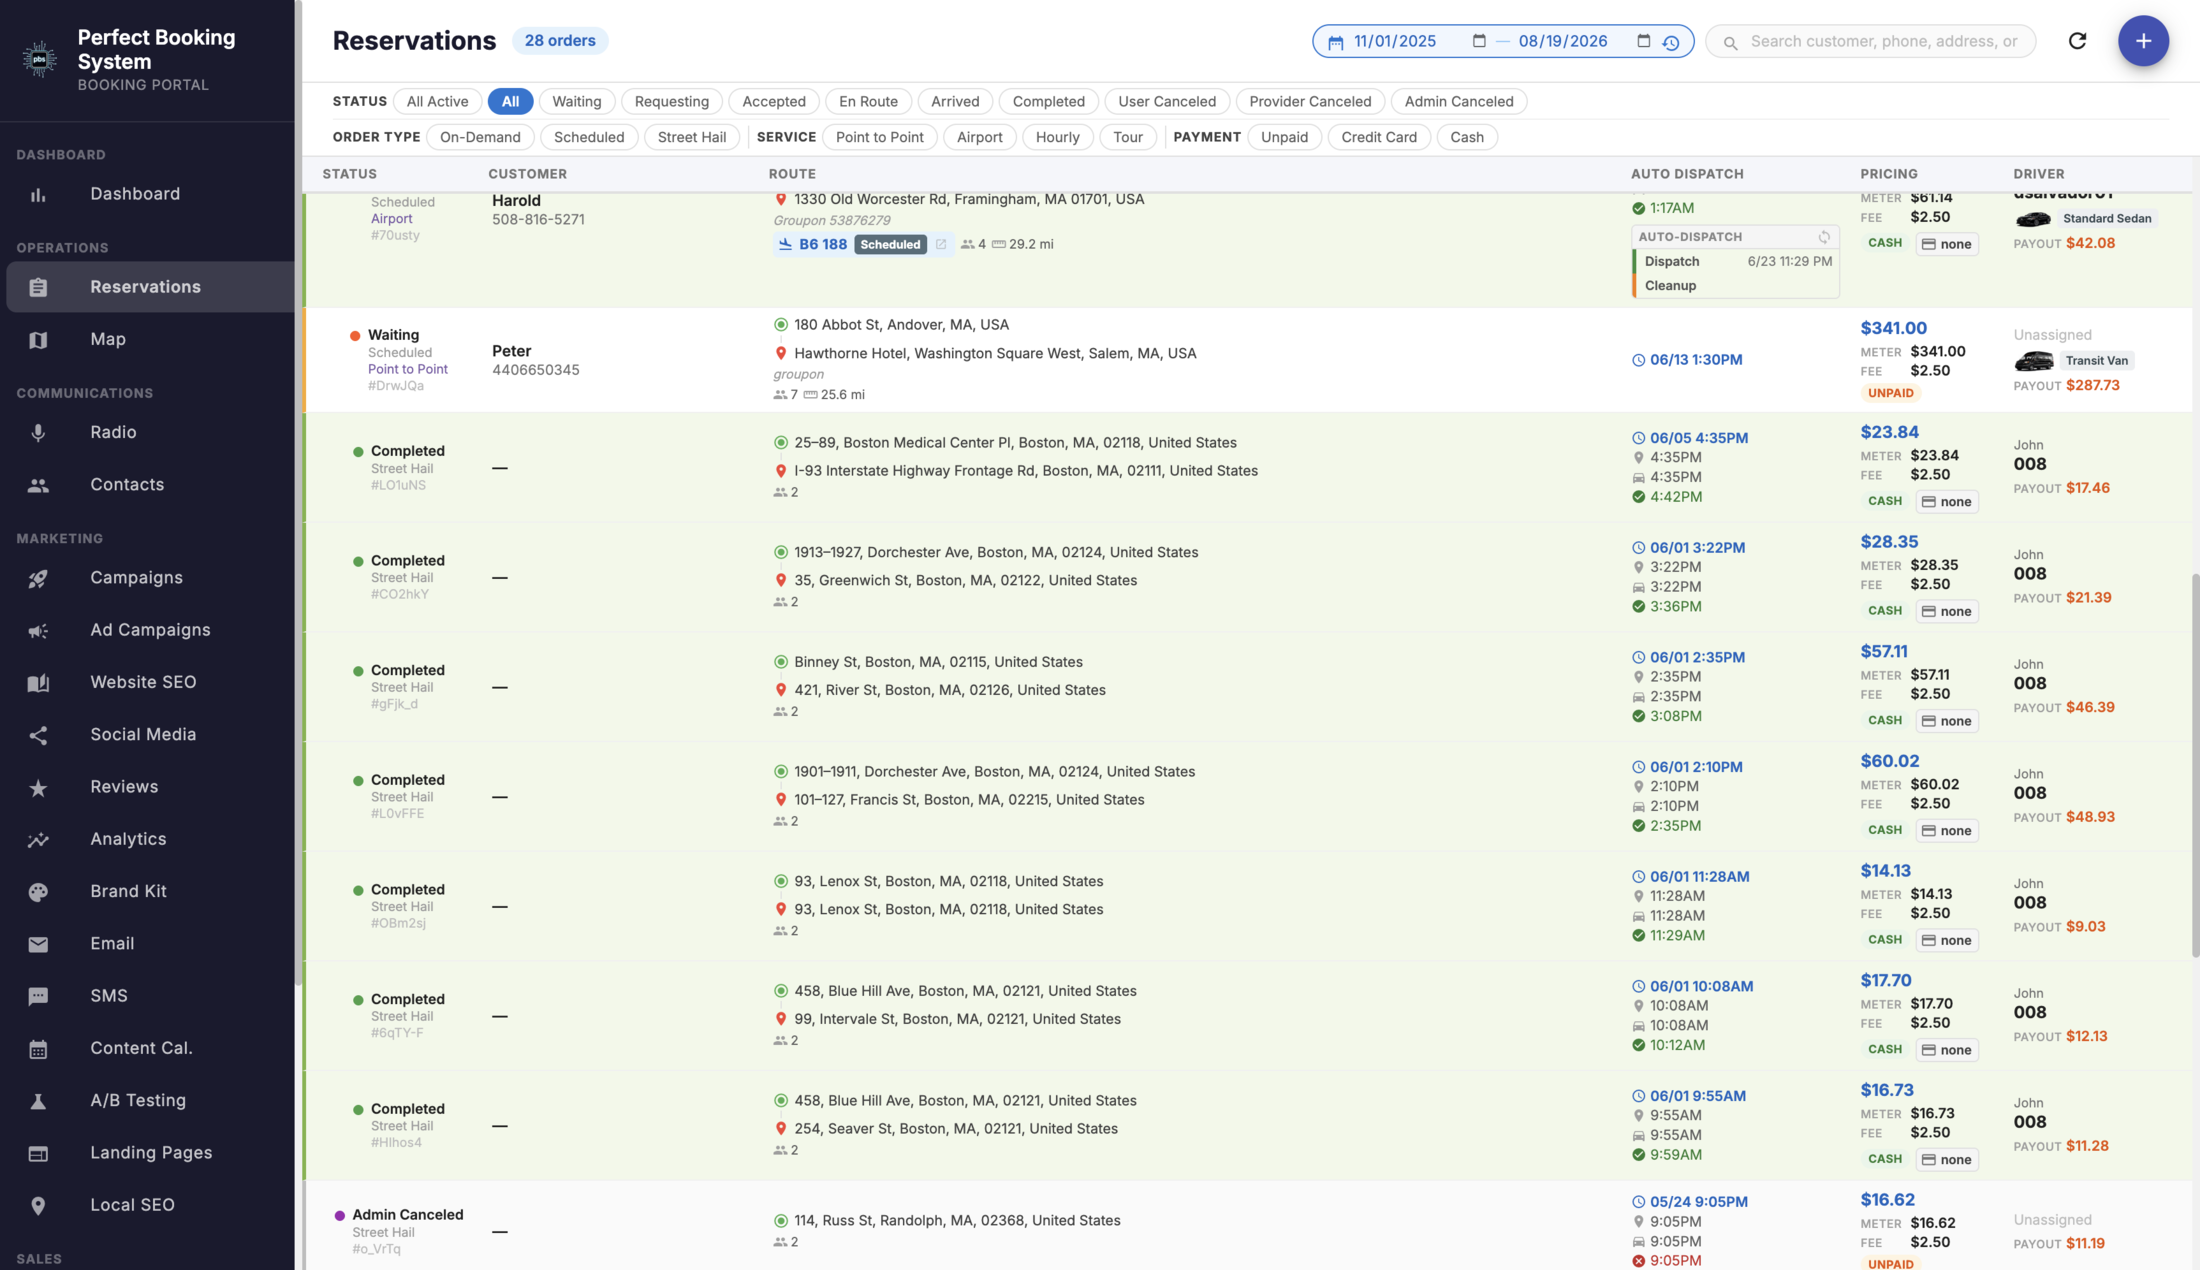Open the edit flight icon next to B6 188
Viewport: 2200px width, 1270px height.
941,244
